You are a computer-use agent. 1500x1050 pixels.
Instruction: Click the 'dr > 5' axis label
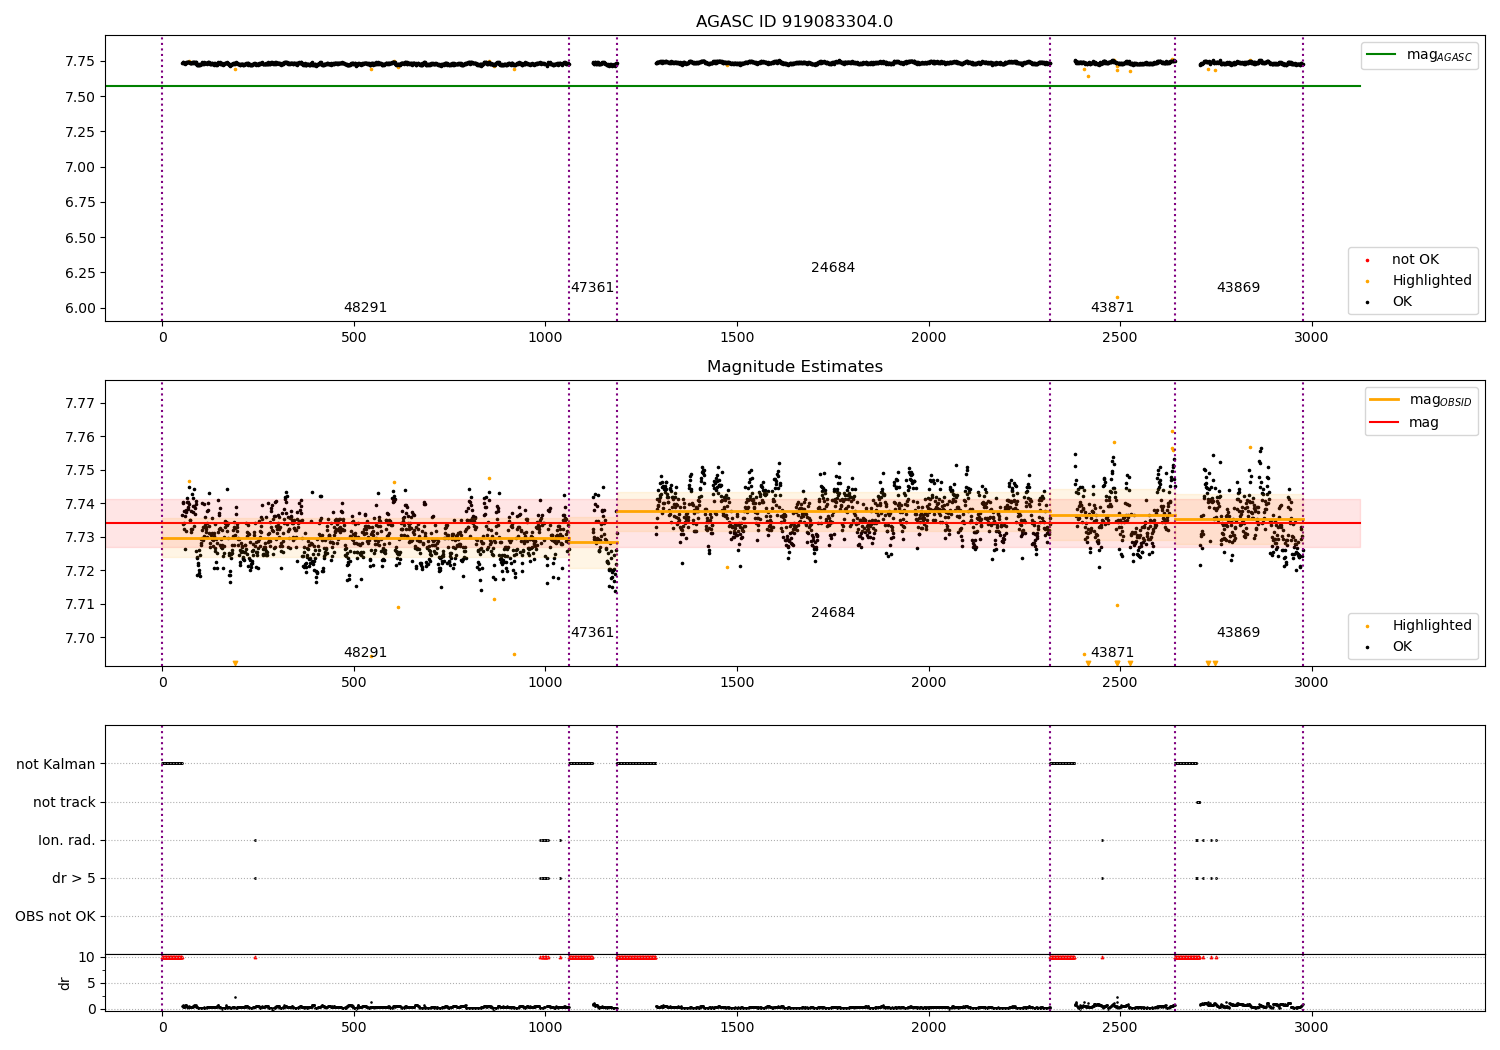click(74, 878)
